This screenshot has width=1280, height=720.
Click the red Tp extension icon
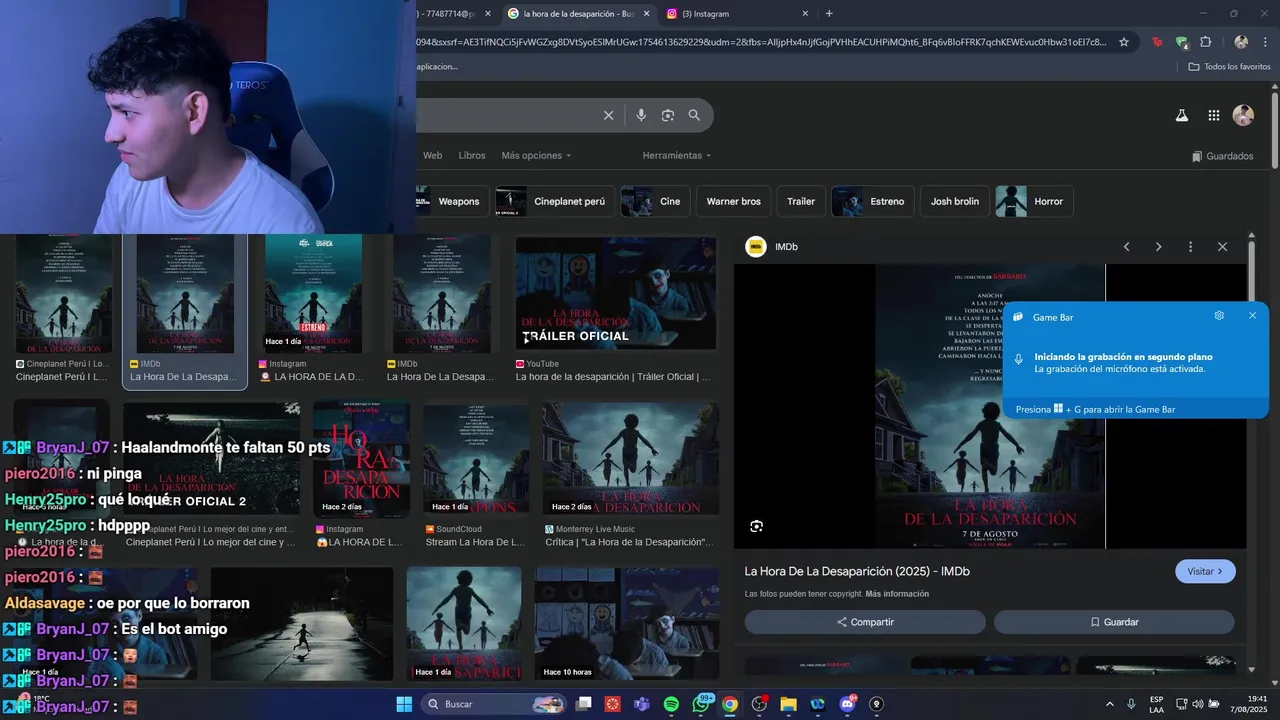pyautogui.click(x=1157, y=42)
